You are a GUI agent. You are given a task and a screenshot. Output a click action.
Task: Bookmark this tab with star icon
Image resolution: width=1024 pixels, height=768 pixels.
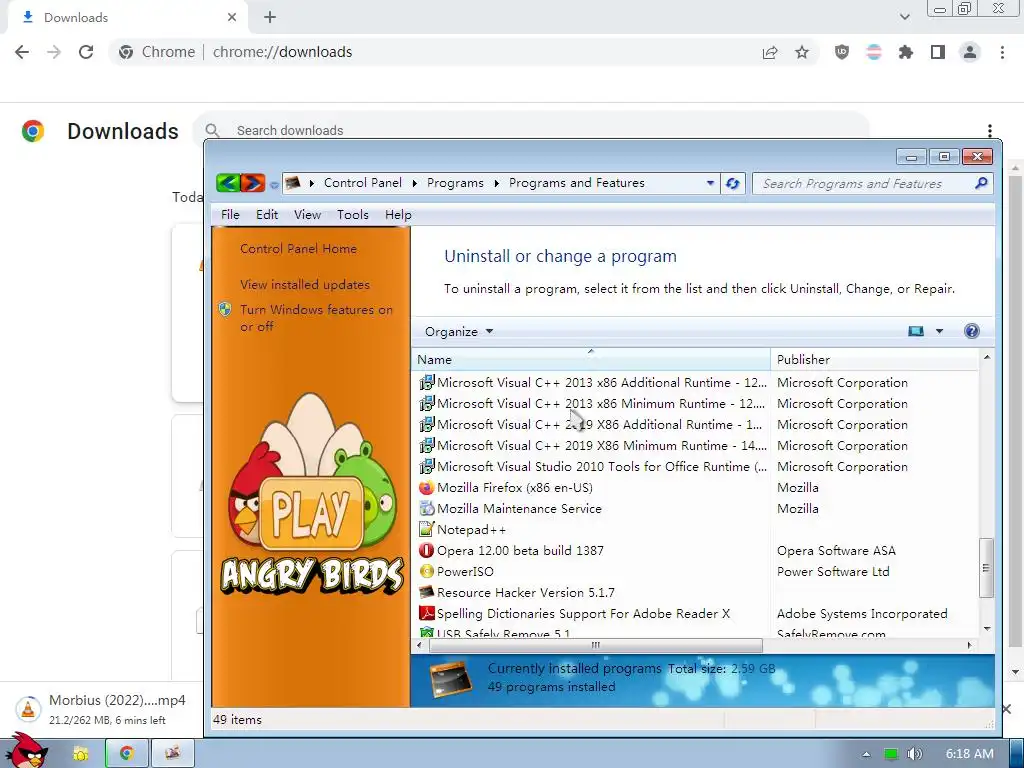pos(802,52)
